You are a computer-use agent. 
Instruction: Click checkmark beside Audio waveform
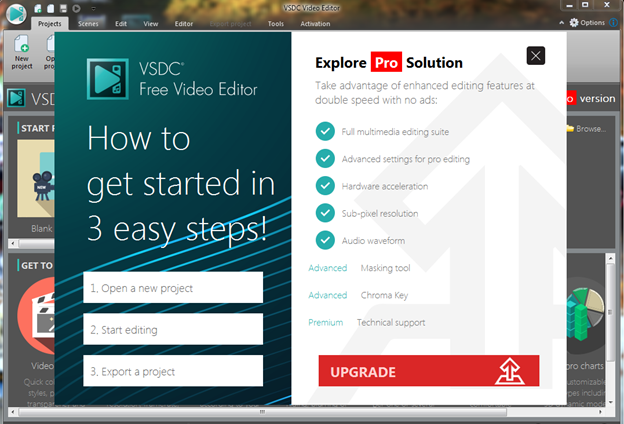325,240
